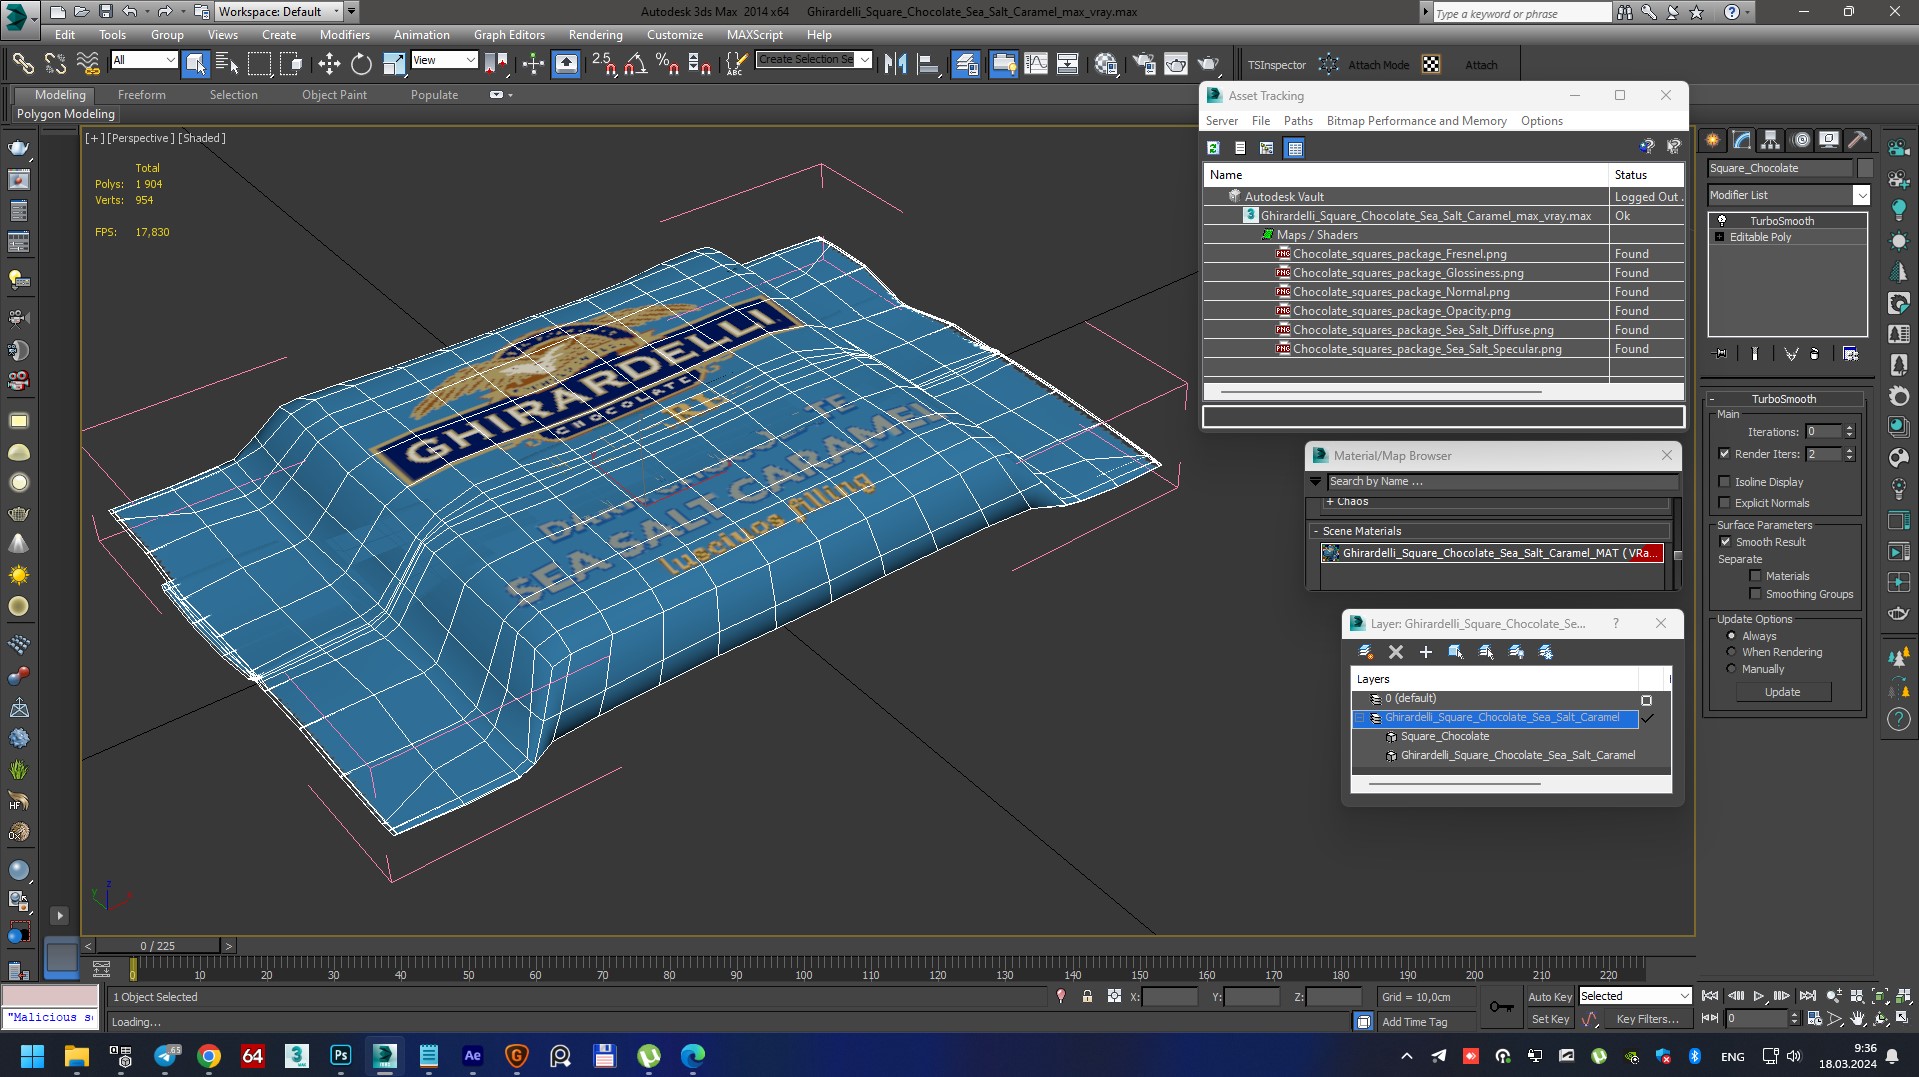Image resolution: width=1919 pixels, height=1077 pixels.
Task: Toggle TurboSmooth modifier lightbulb
Action: coord(1721,220)
